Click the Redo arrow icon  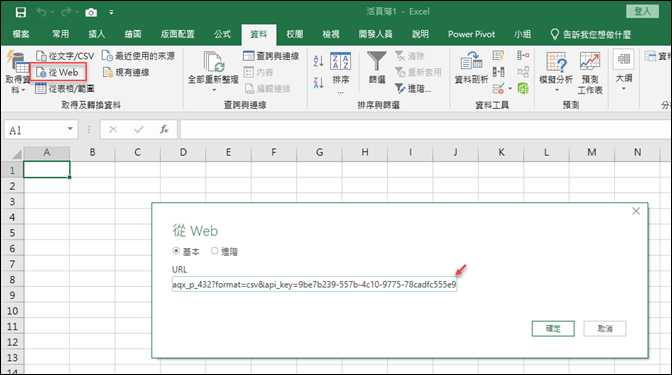coord(66,12)
